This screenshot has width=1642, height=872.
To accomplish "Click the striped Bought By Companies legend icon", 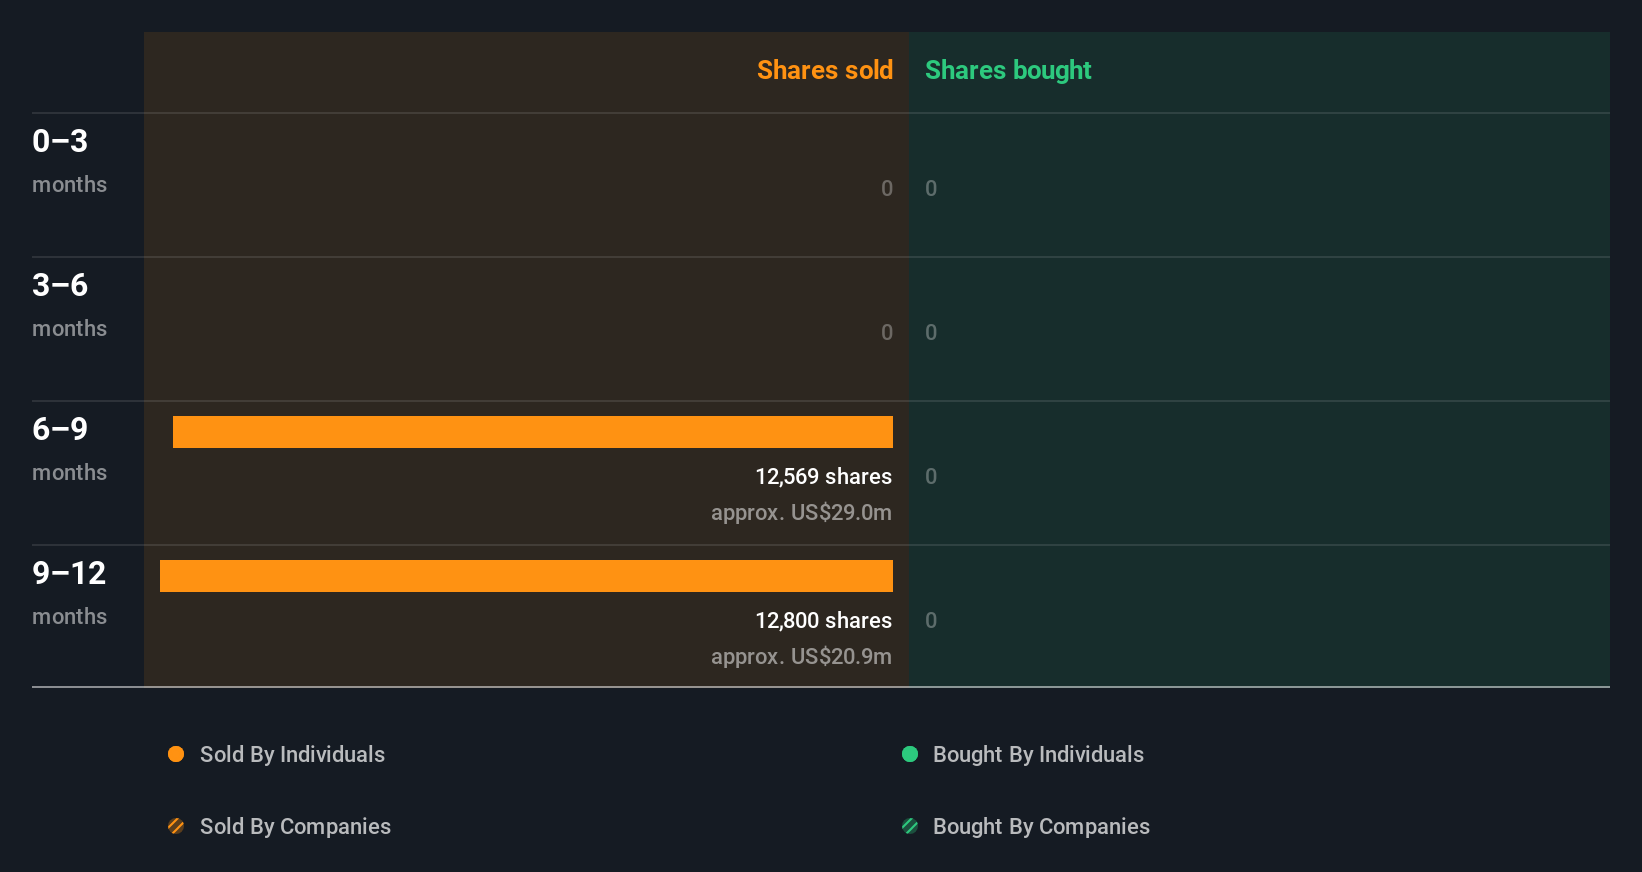I will click(x=910, y=826).
